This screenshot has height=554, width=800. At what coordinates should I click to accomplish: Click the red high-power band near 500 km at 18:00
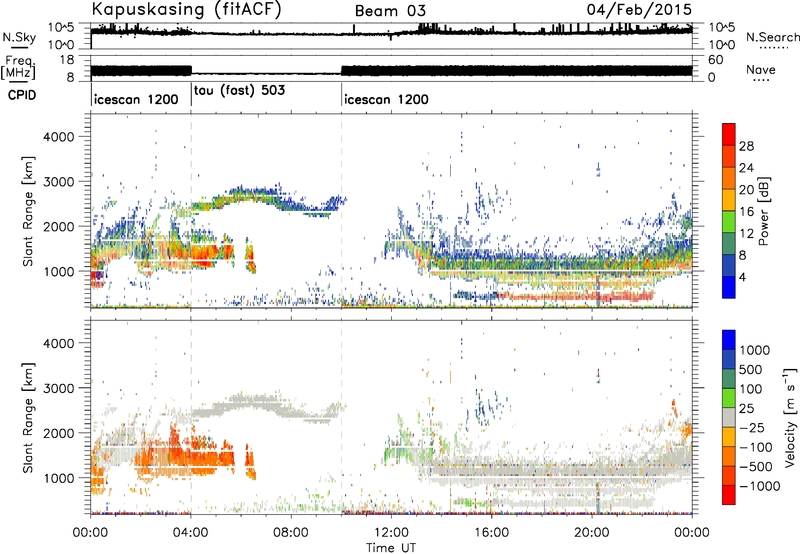point(577,295)
